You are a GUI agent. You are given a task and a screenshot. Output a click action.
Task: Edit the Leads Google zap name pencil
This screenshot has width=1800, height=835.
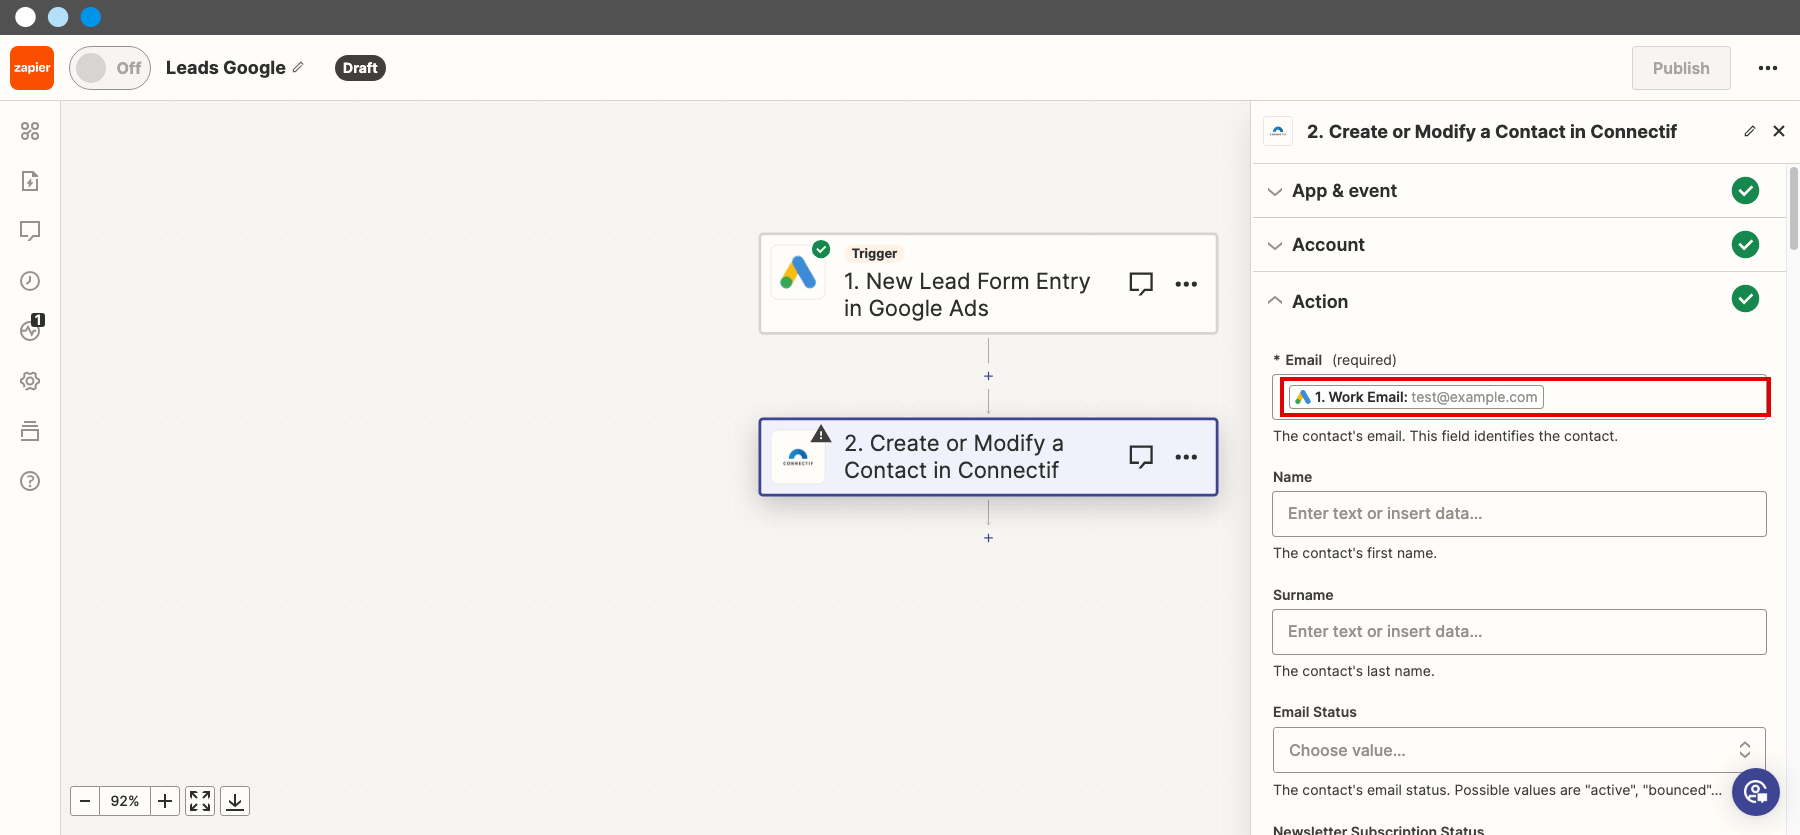pos(298,67)
